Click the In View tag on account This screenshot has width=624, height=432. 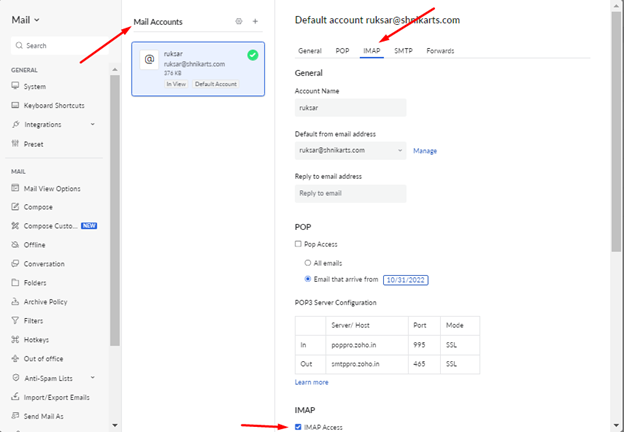click(x=176, y=84)
